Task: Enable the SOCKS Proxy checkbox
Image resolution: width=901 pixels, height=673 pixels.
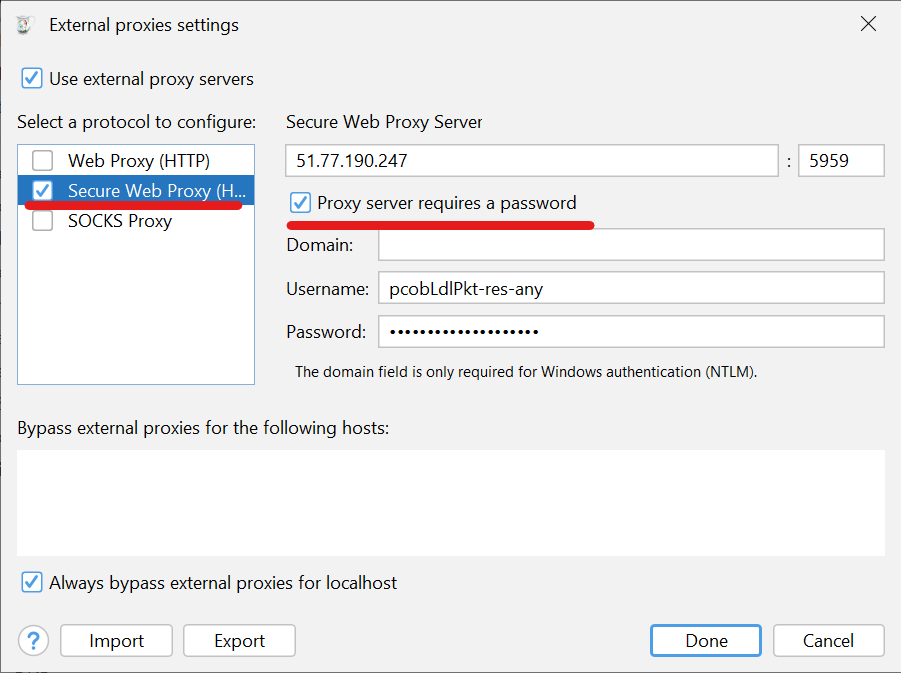Action: point(42,221)
